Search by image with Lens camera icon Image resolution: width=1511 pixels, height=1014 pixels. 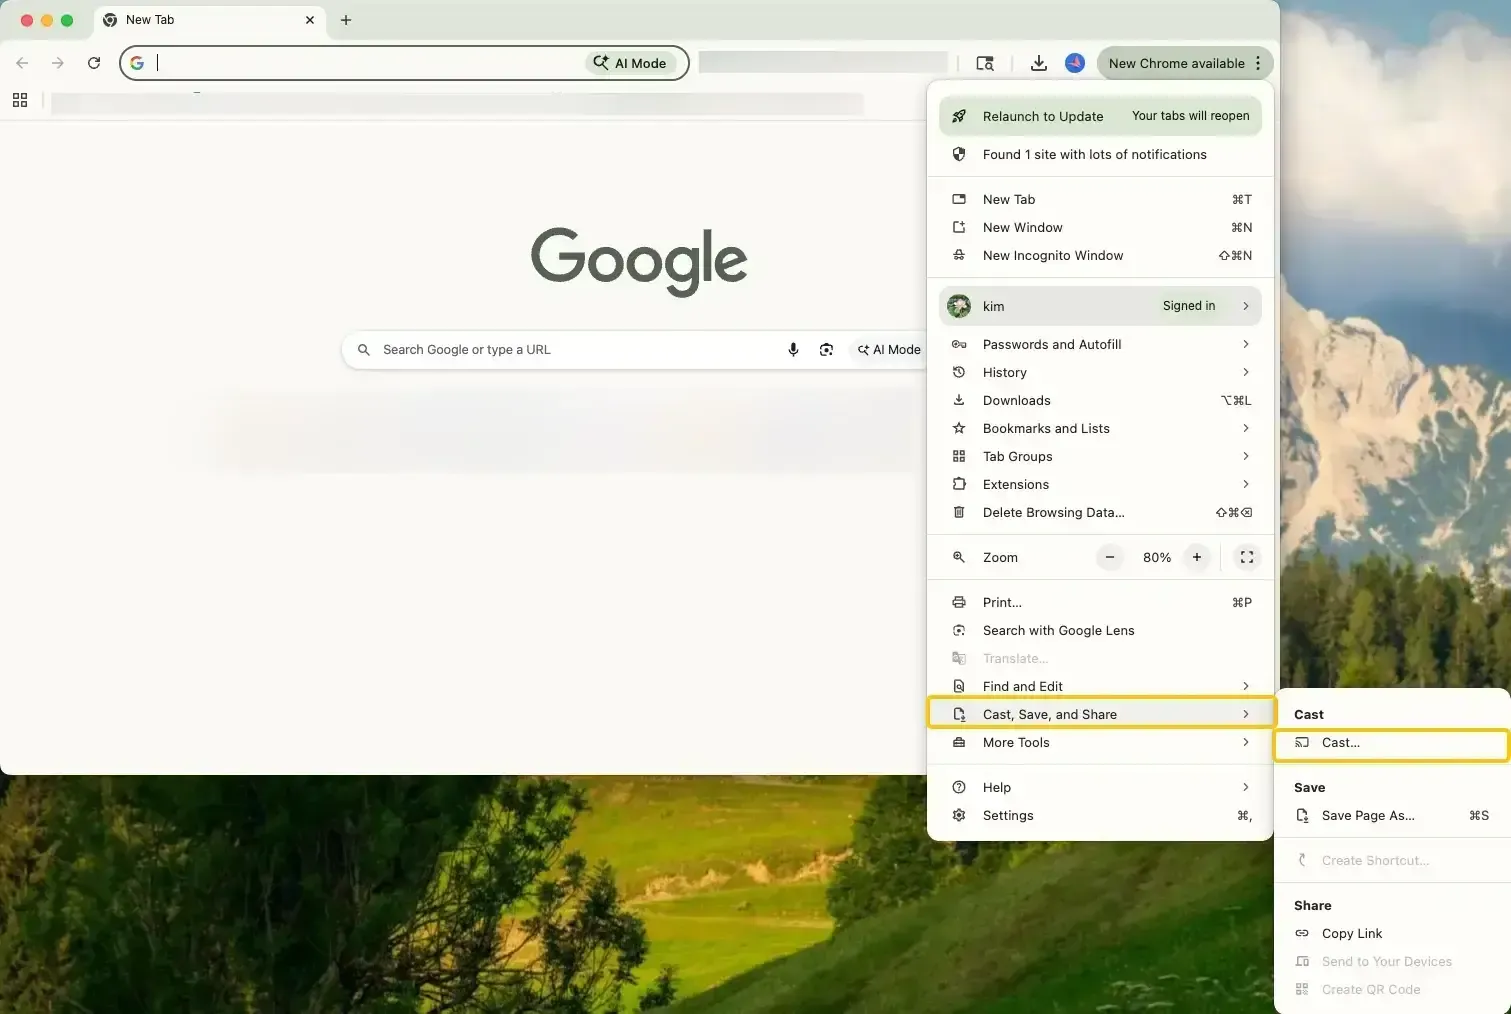(826, 350)
